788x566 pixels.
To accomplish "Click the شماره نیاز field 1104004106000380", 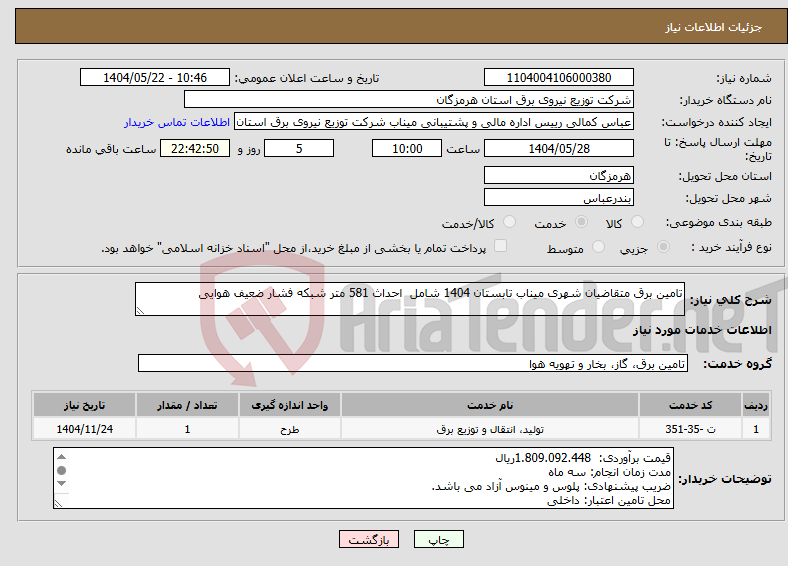I will (x=558, y=77).
